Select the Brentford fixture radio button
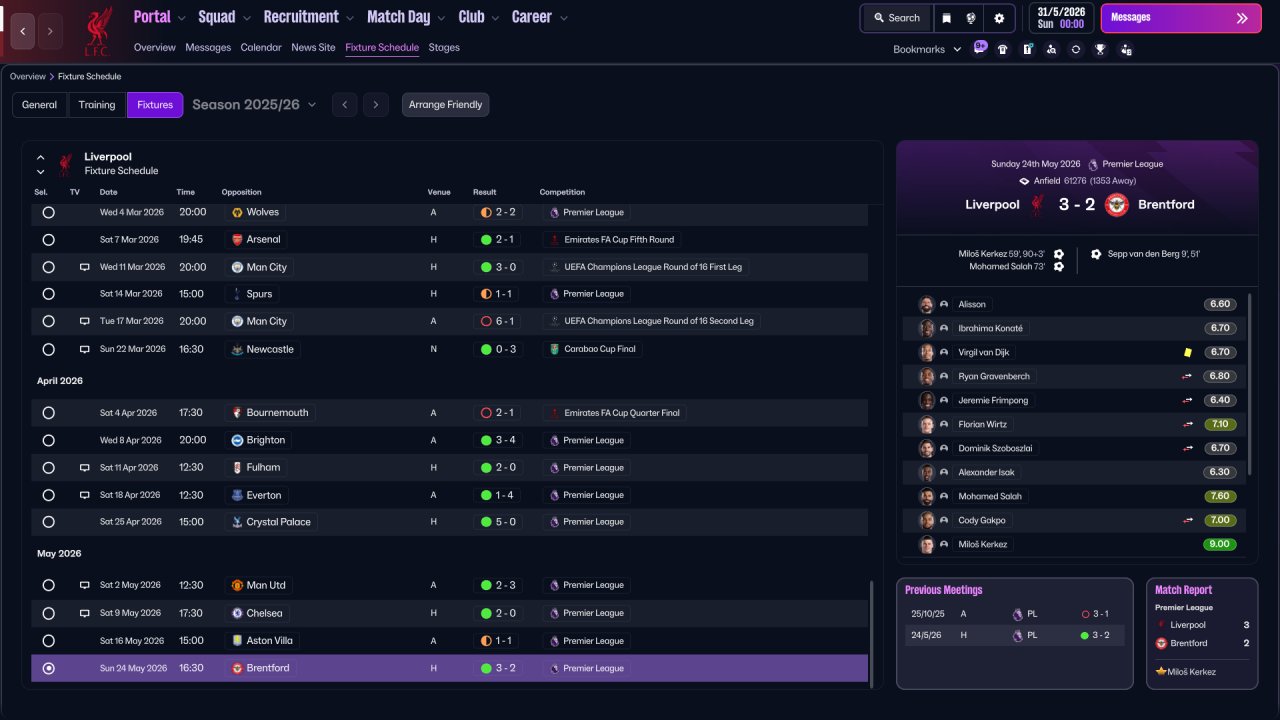The width and height of the screenshot is (1280, 720). [48, 668]
